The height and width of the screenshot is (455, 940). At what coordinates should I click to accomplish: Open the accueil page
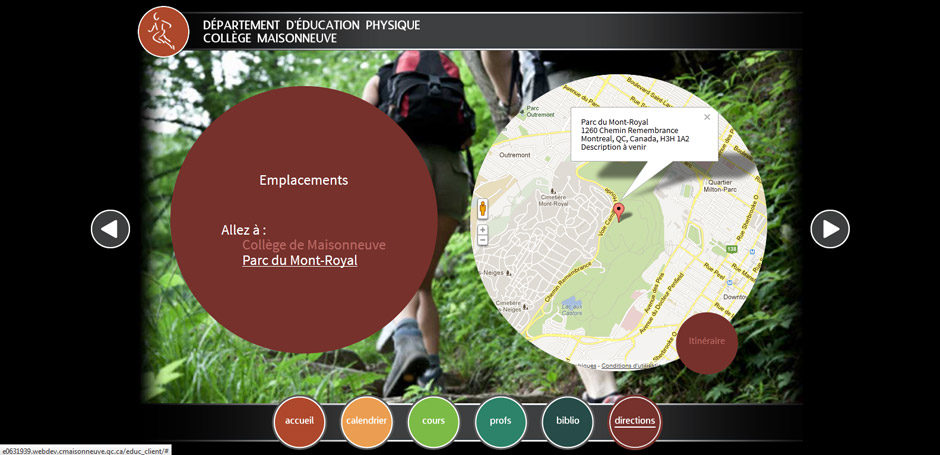tap(299, 421)
